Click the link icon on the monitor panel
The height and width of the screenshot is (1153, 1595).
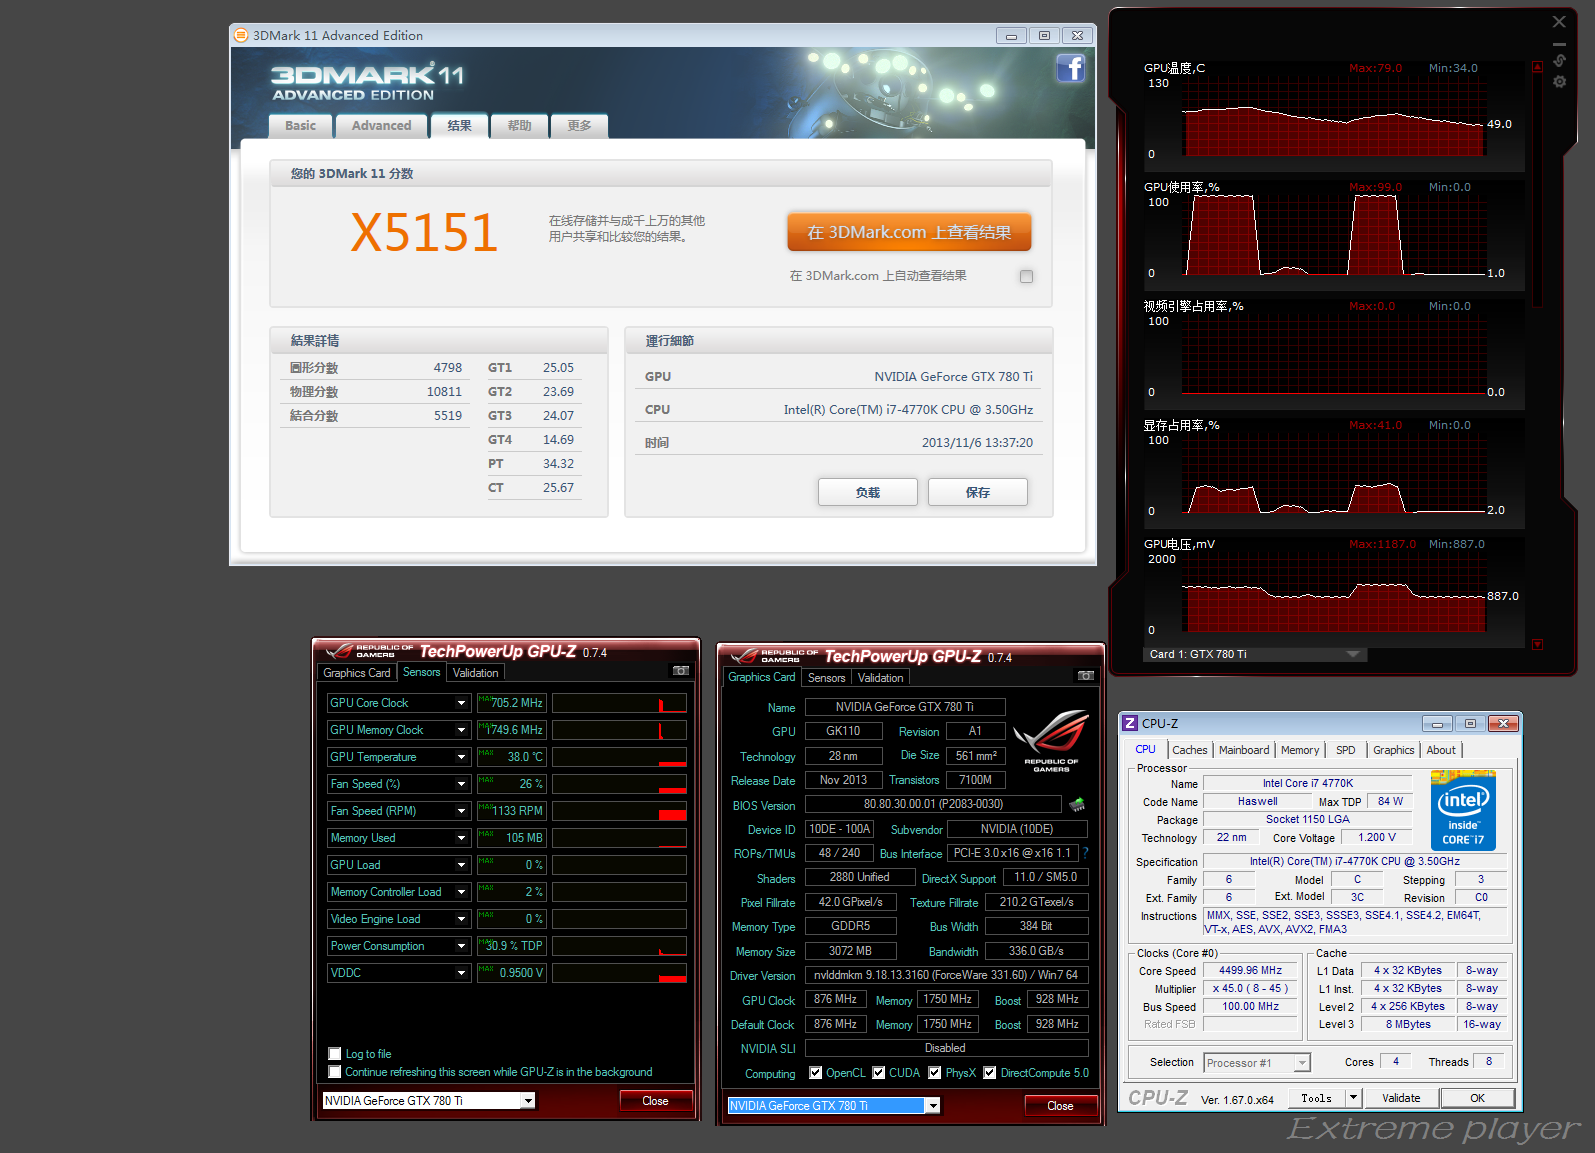point(1559,61)
